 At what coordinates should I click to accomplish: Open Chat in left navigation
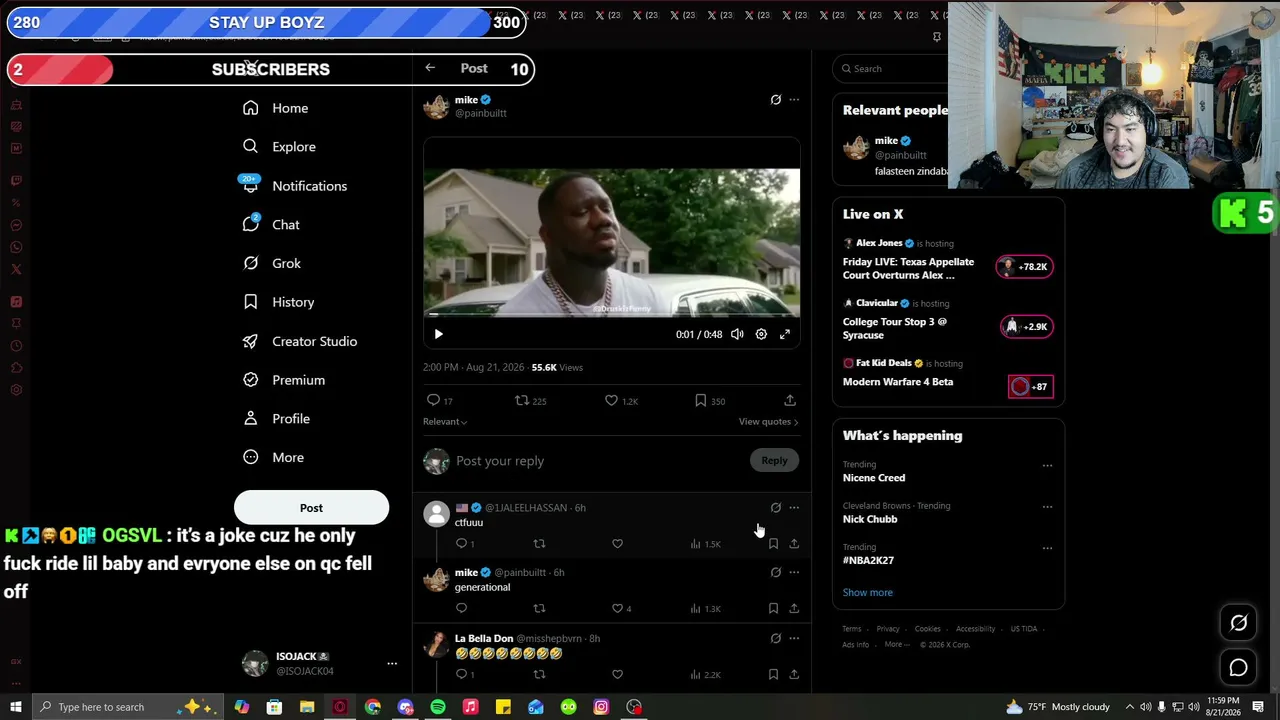pos(272,224)
